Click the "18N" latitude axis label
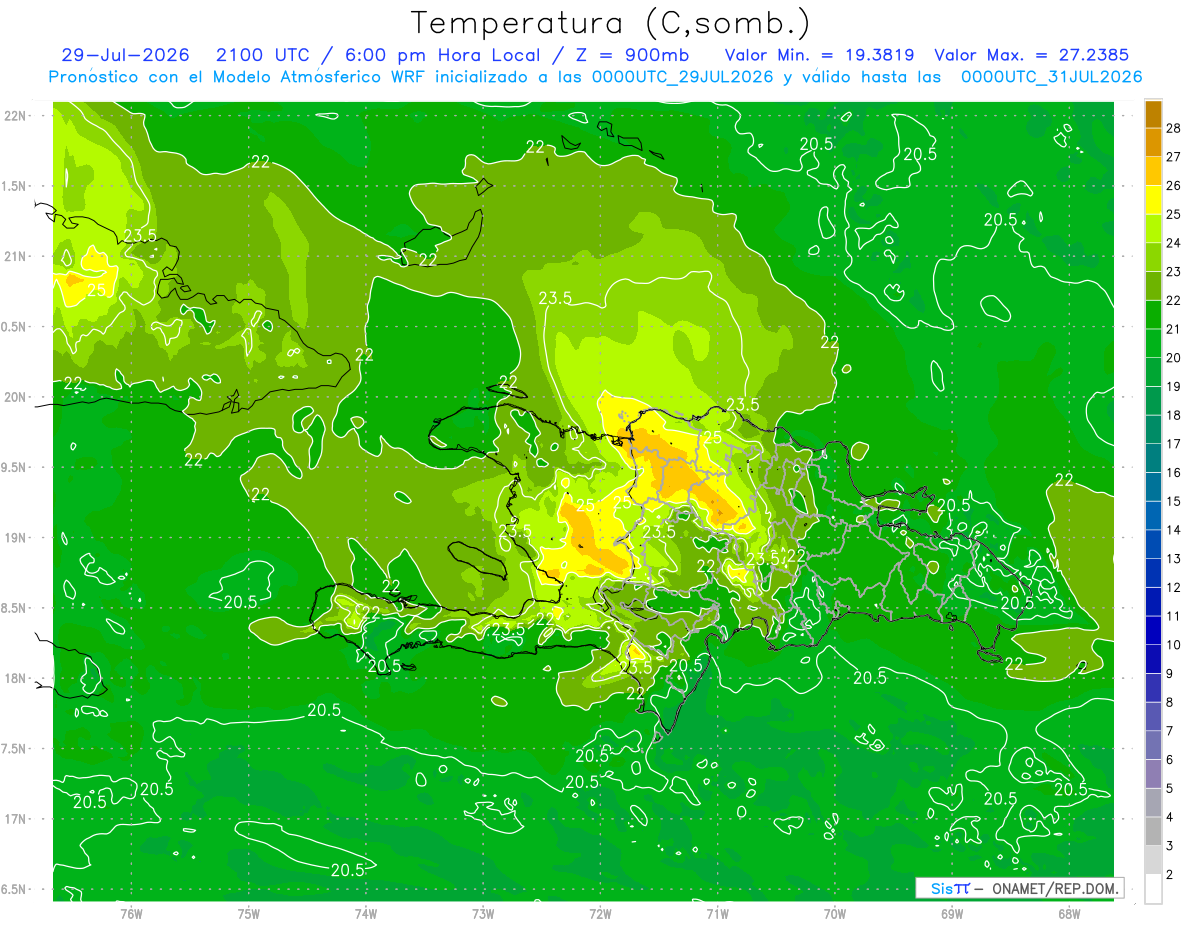The height and width of the screenshot is (927, 1200). tap(16, 678)
